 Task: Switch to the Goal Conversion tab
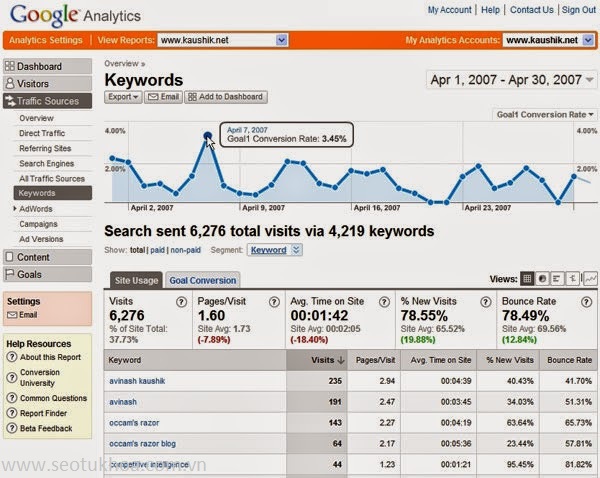tap(203, 281)
